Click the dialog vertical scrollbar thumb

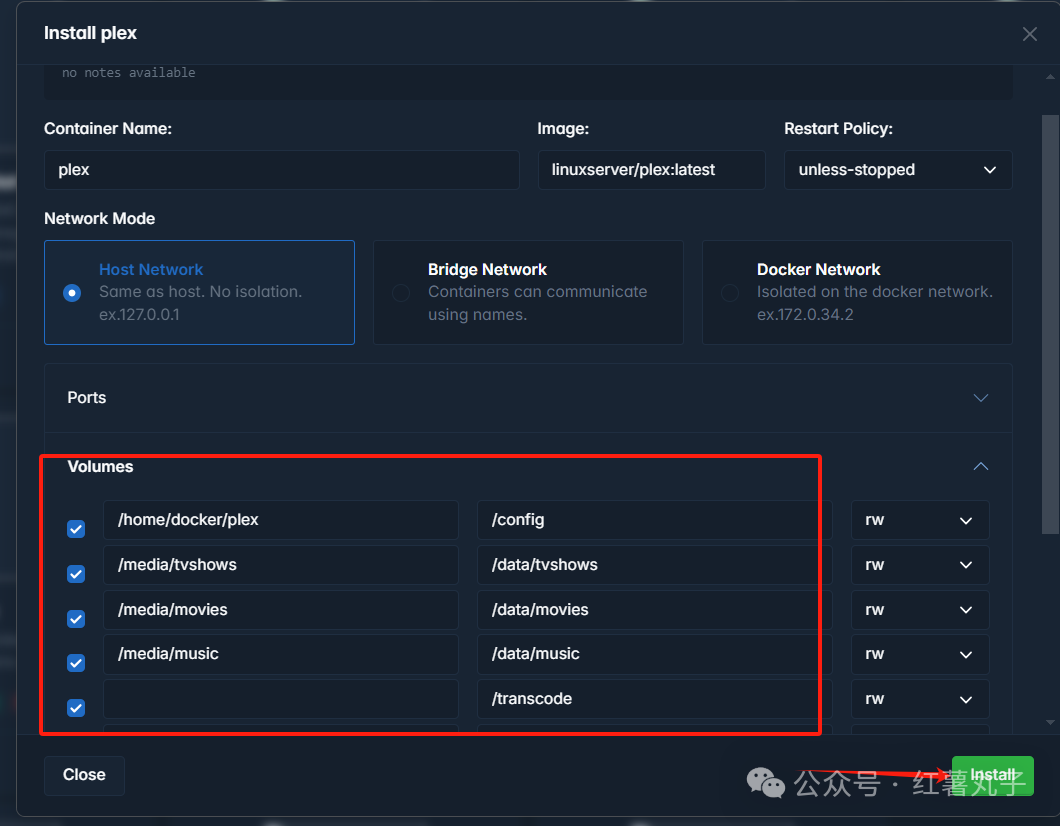pyautogui.click(x=1050, y=324)
